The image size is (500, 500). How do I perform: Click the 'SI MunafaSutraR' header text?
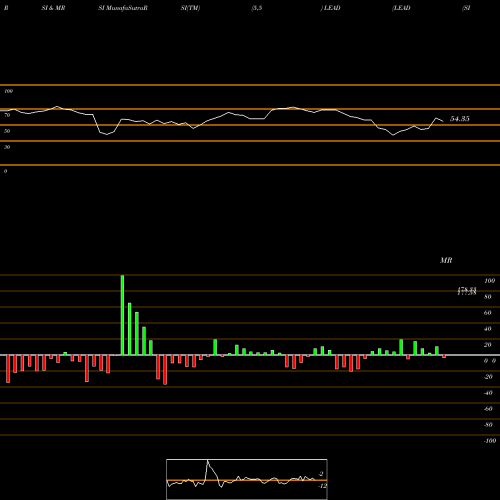[x=123, y=8]
